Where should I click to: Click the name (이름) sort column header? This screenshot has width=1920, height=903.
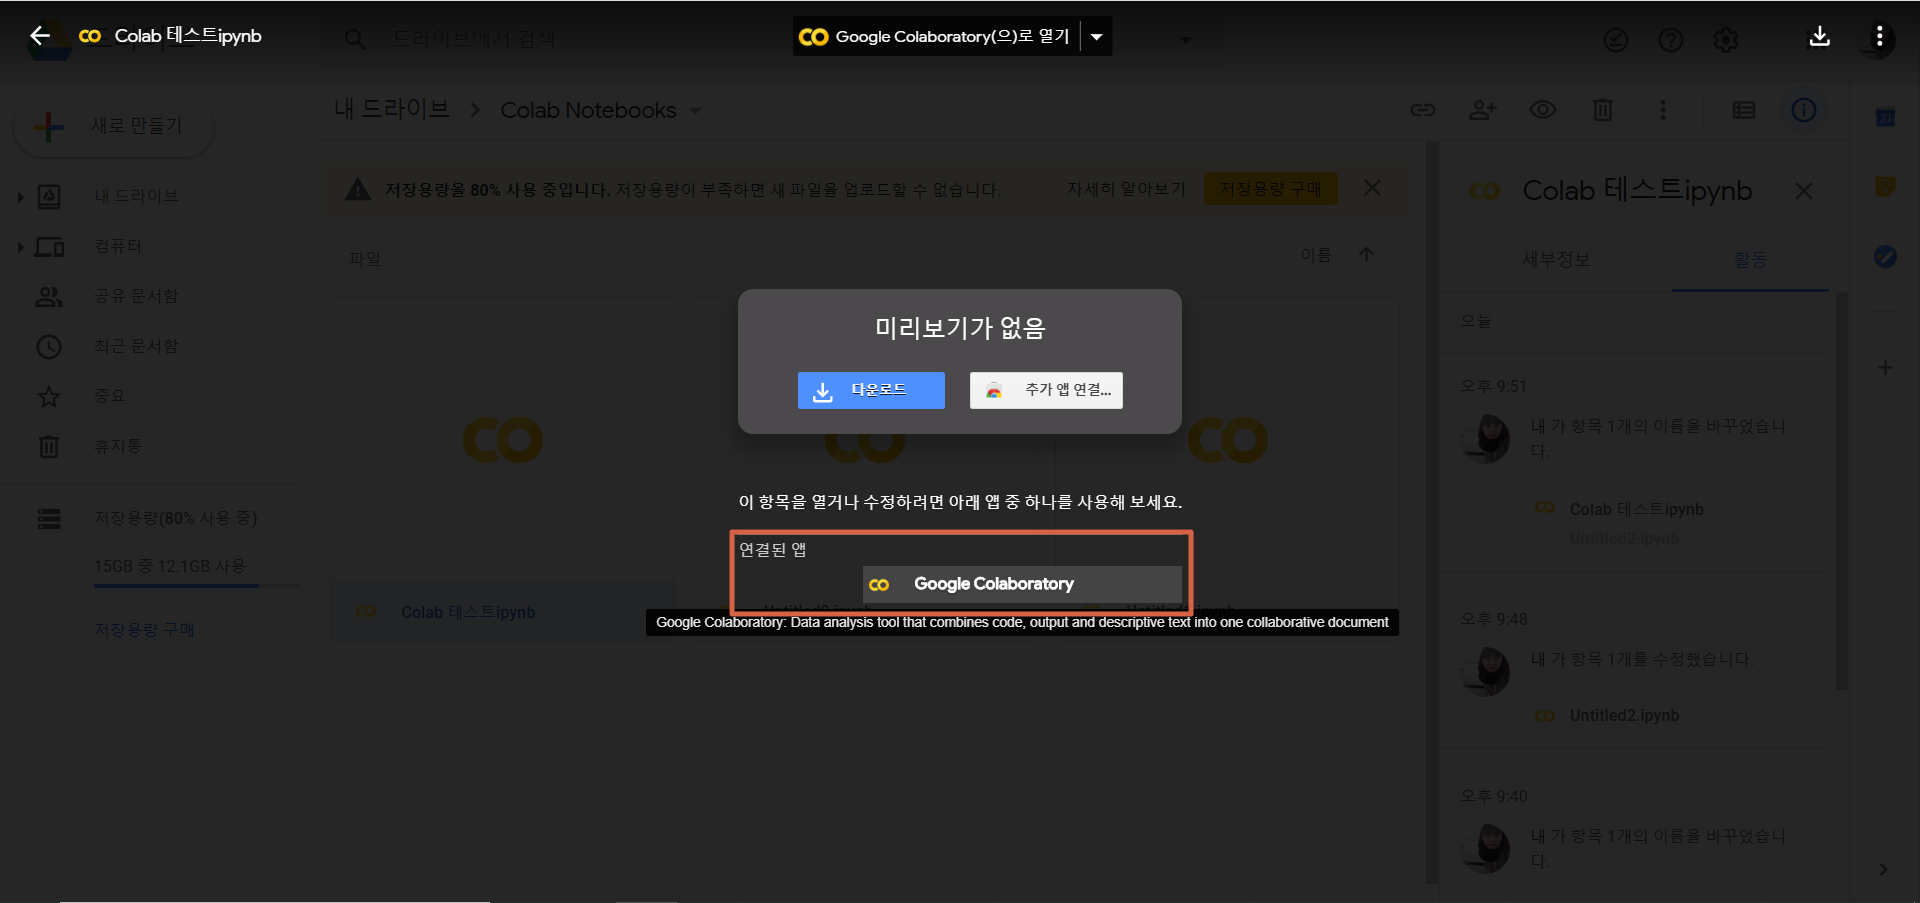[1316, 255]
